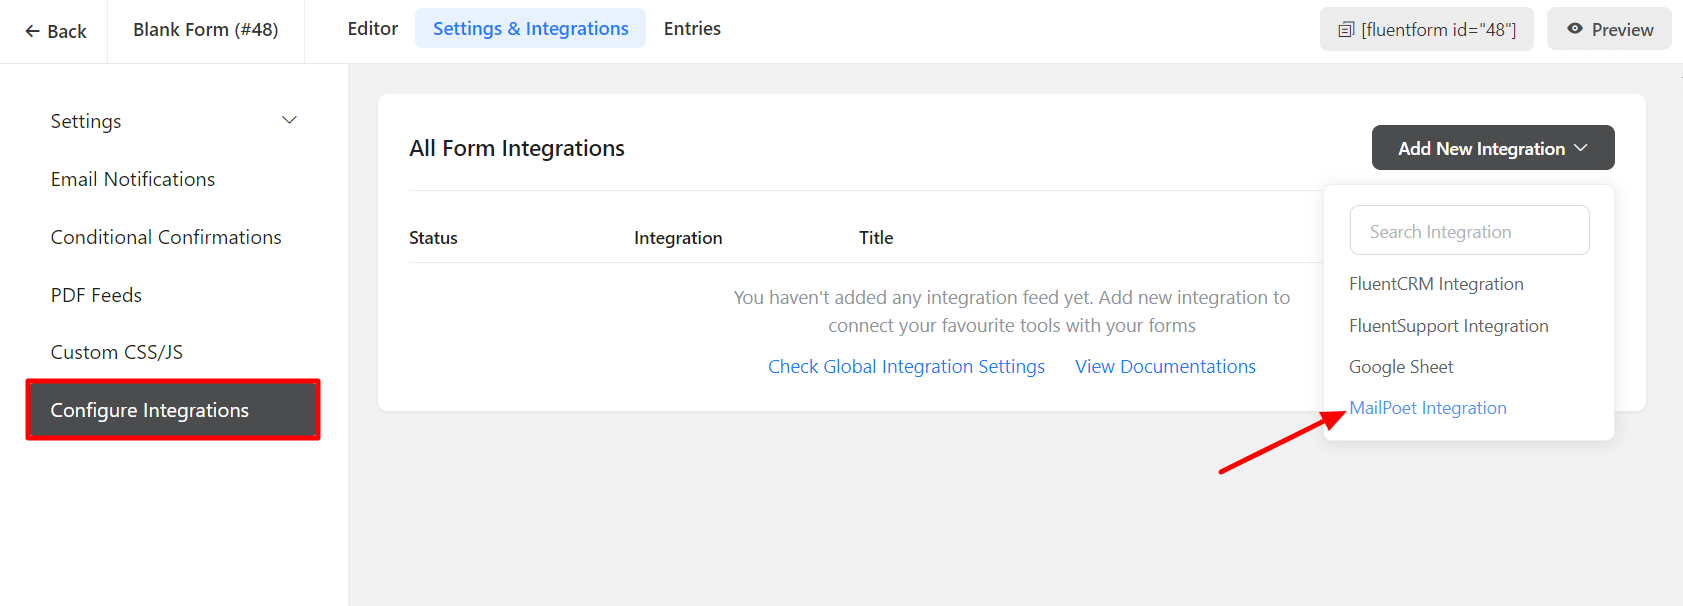Open the Add New Integration dropdown
This screenshot has height=606, width=1683.
point(1492,148)
